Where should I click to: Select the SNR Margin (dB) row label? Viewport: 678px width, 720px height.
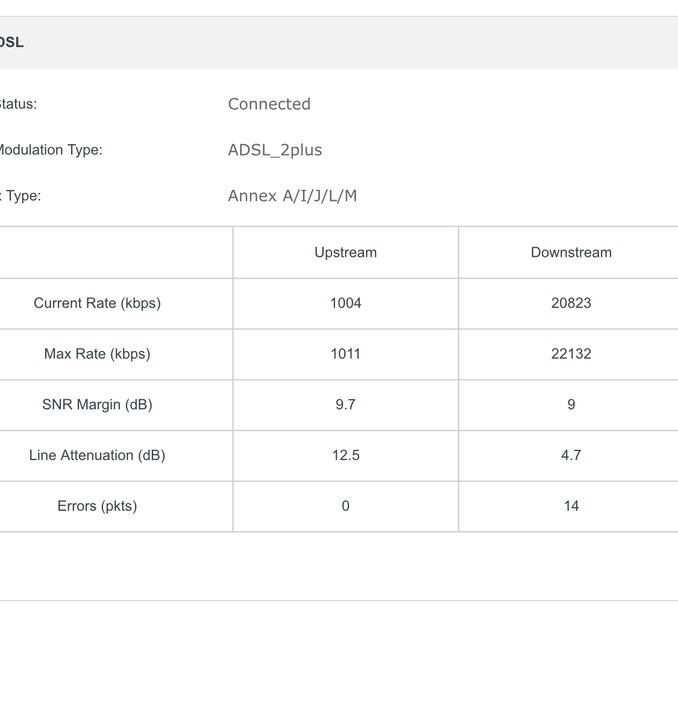97,405
